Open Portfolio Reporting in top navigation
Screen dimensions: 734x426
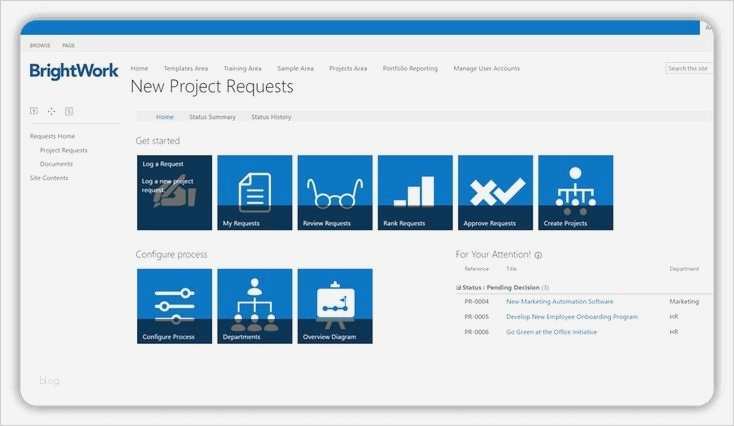410,68
